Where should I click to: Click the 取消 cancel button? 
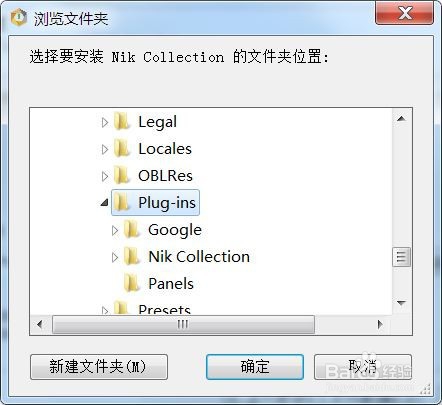363,367
